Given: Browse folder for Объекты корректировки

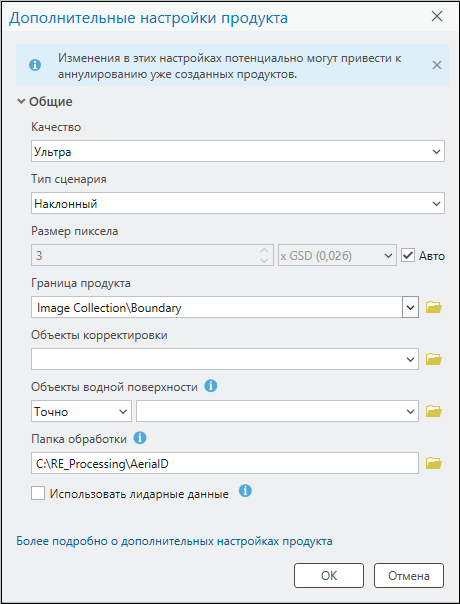Looking at the screenshot, I should click(x=433, y=359).
